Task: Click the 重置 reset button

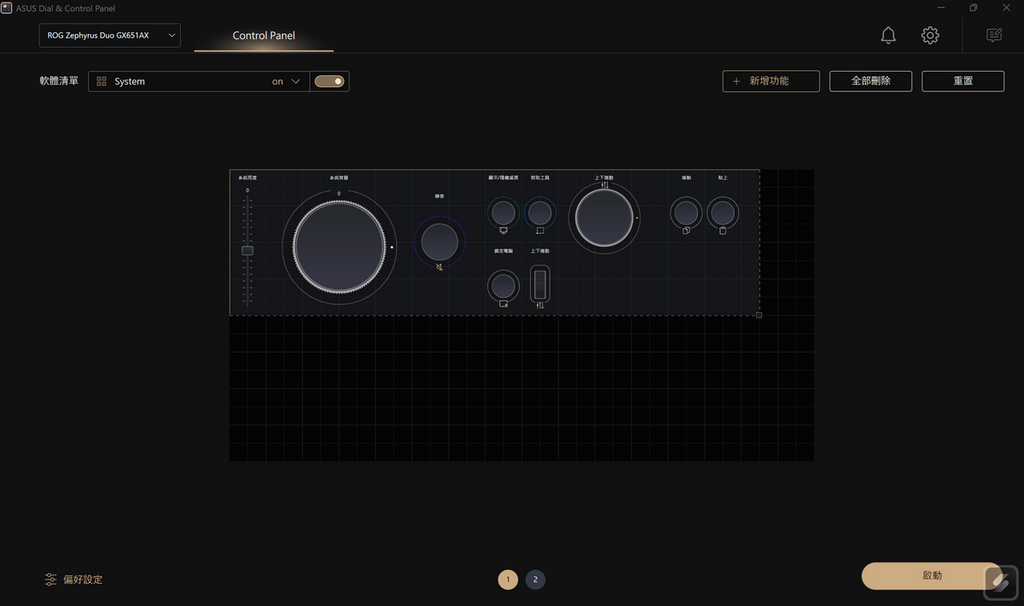Action: tap(963, 81)
